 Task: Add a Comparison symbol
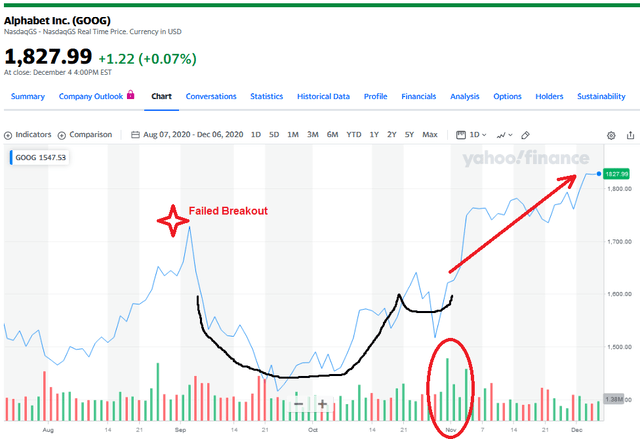87,134
